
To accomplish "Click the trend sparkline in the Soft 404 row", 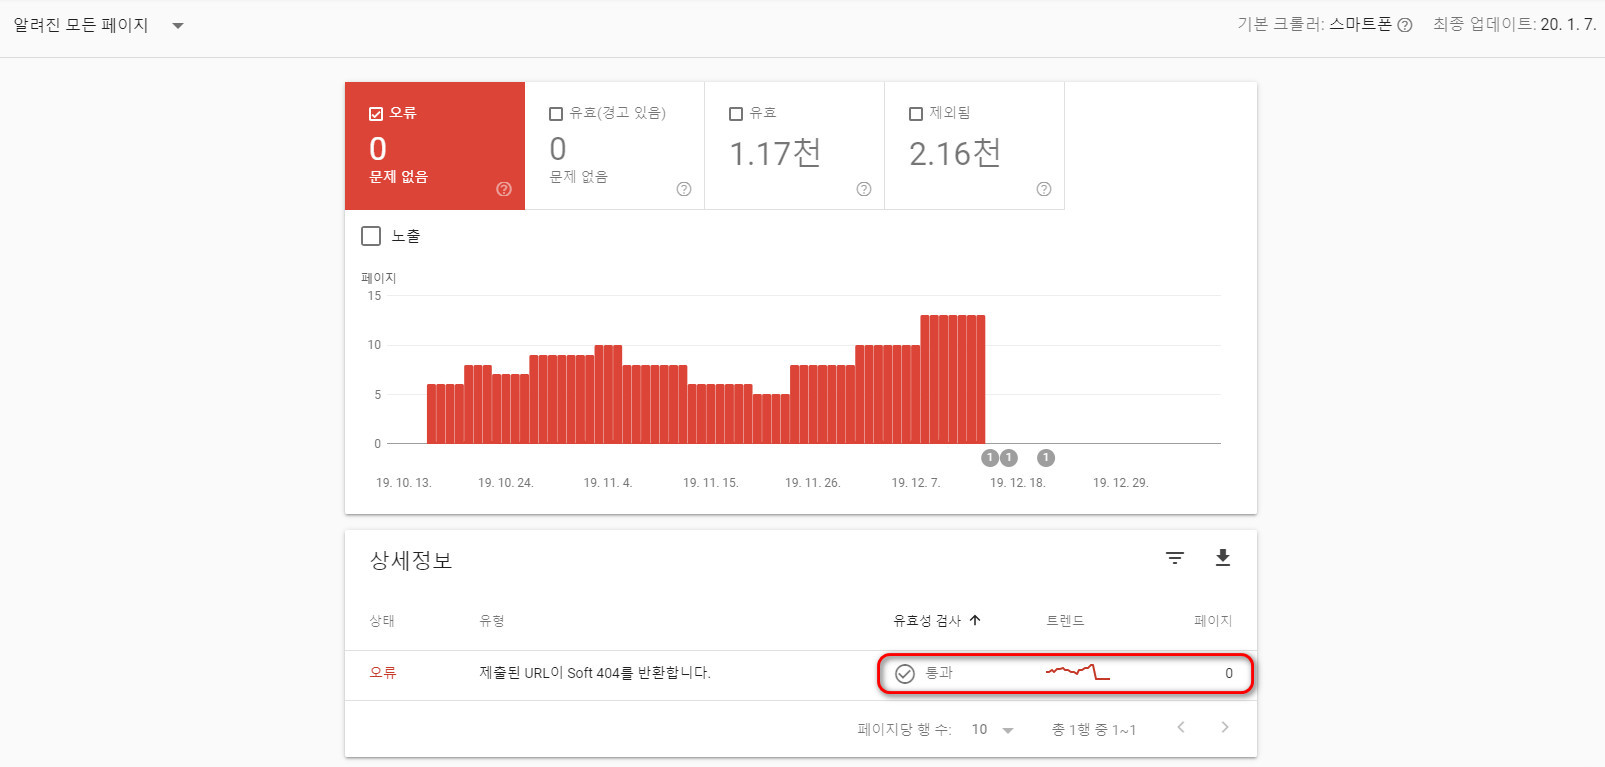I will [1078, 672].
